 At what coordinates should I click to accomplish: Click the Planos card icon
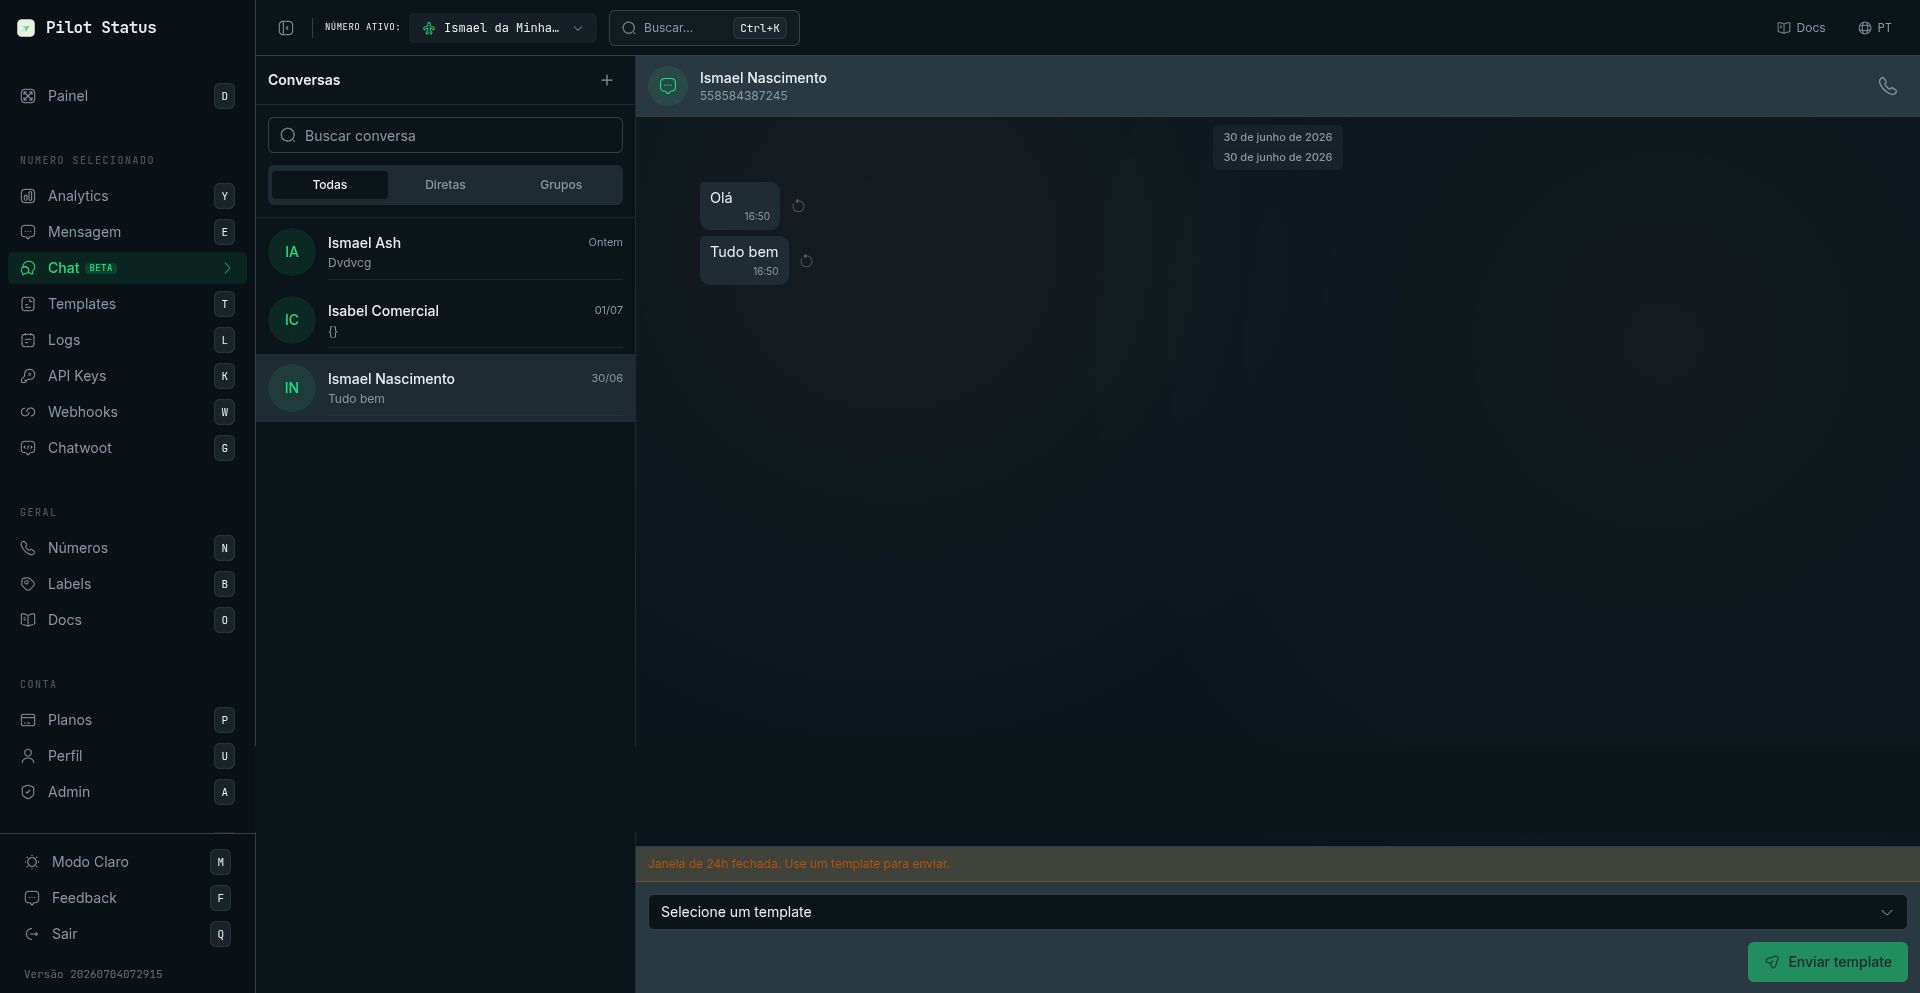point(28,720)
